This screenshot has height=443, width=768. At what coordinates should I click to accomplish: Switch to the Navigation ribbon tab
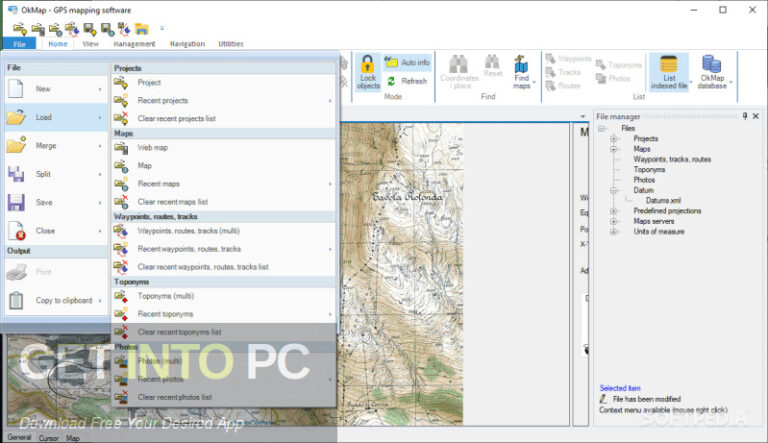(187, 44)
